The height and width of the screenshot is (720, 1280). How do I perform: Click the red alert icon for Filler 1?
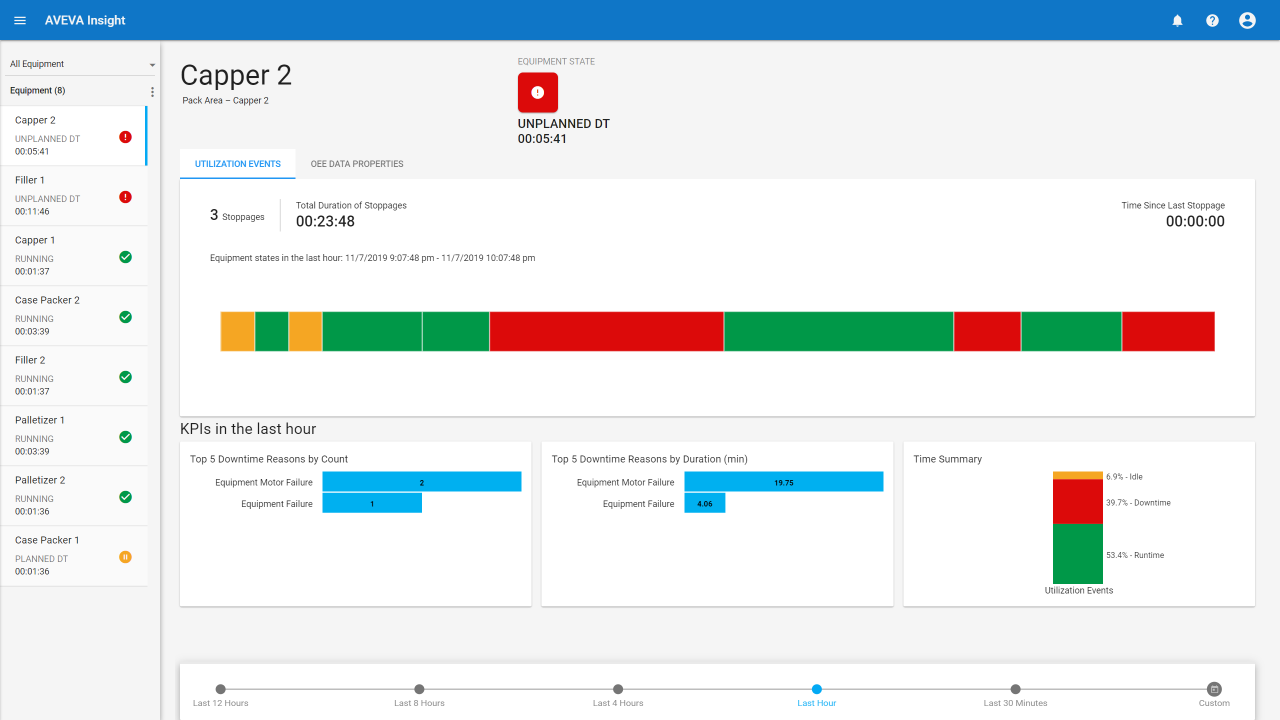click(x=125, y=197)
